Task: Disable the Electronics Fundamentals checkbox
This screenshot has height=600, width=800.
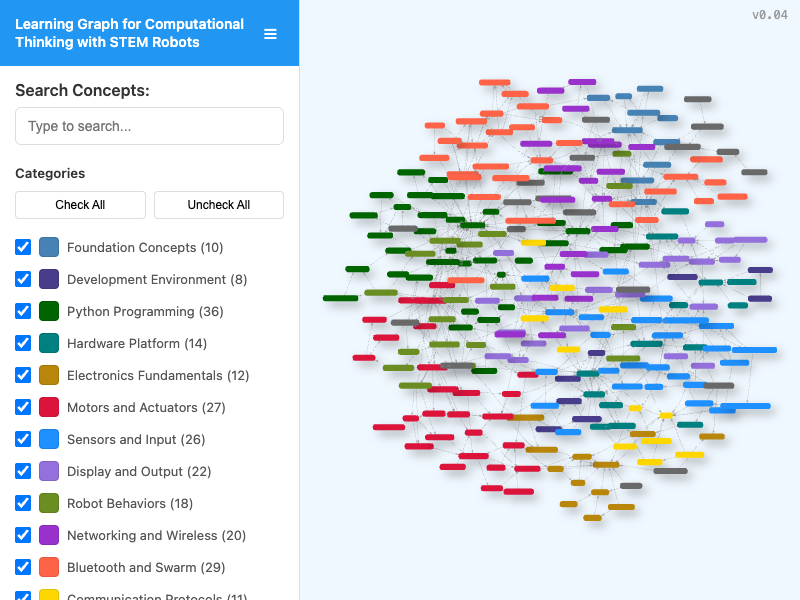Action: (23, 375)
